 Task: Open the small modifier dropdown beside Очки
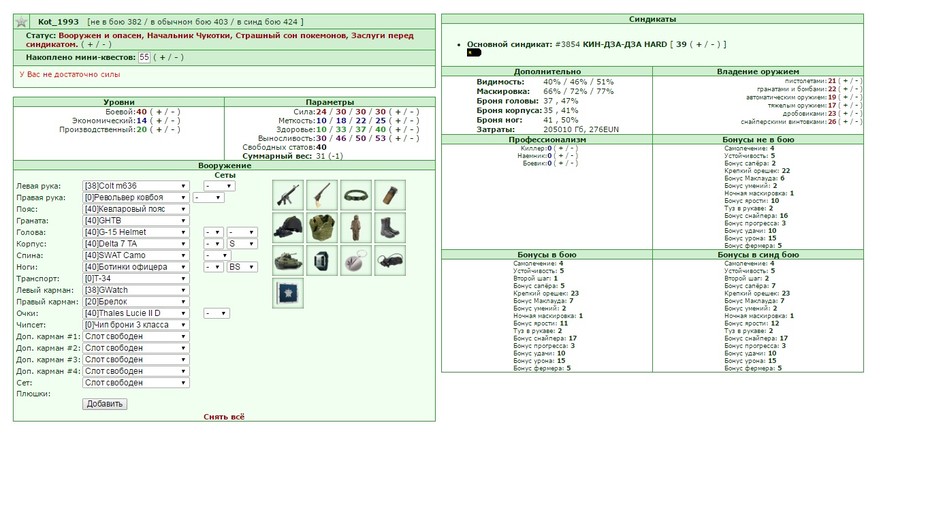[216, 313]
